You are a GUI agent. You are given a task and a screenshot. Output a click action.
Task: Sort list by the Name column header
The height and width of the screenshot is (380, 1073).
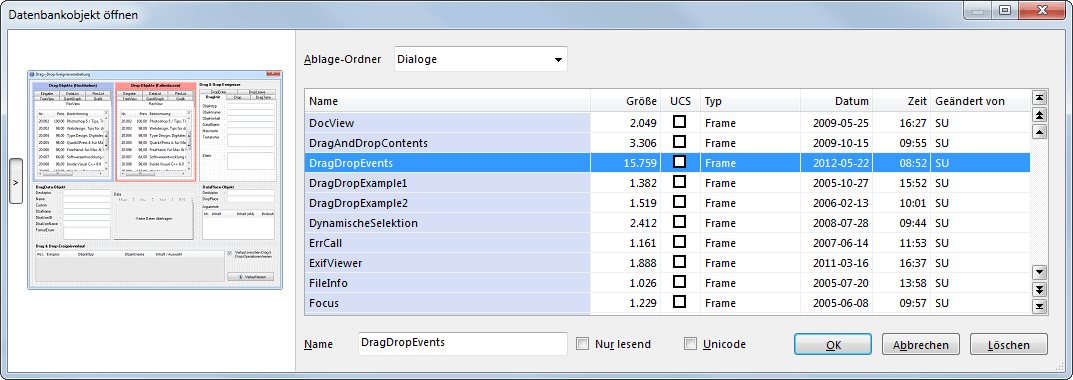(x=448, y=101)
